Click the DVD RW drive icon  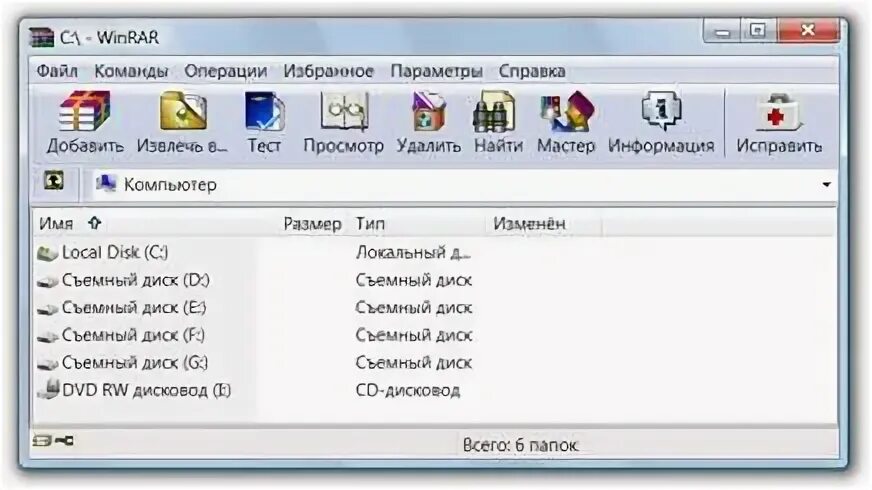[48, 389]
